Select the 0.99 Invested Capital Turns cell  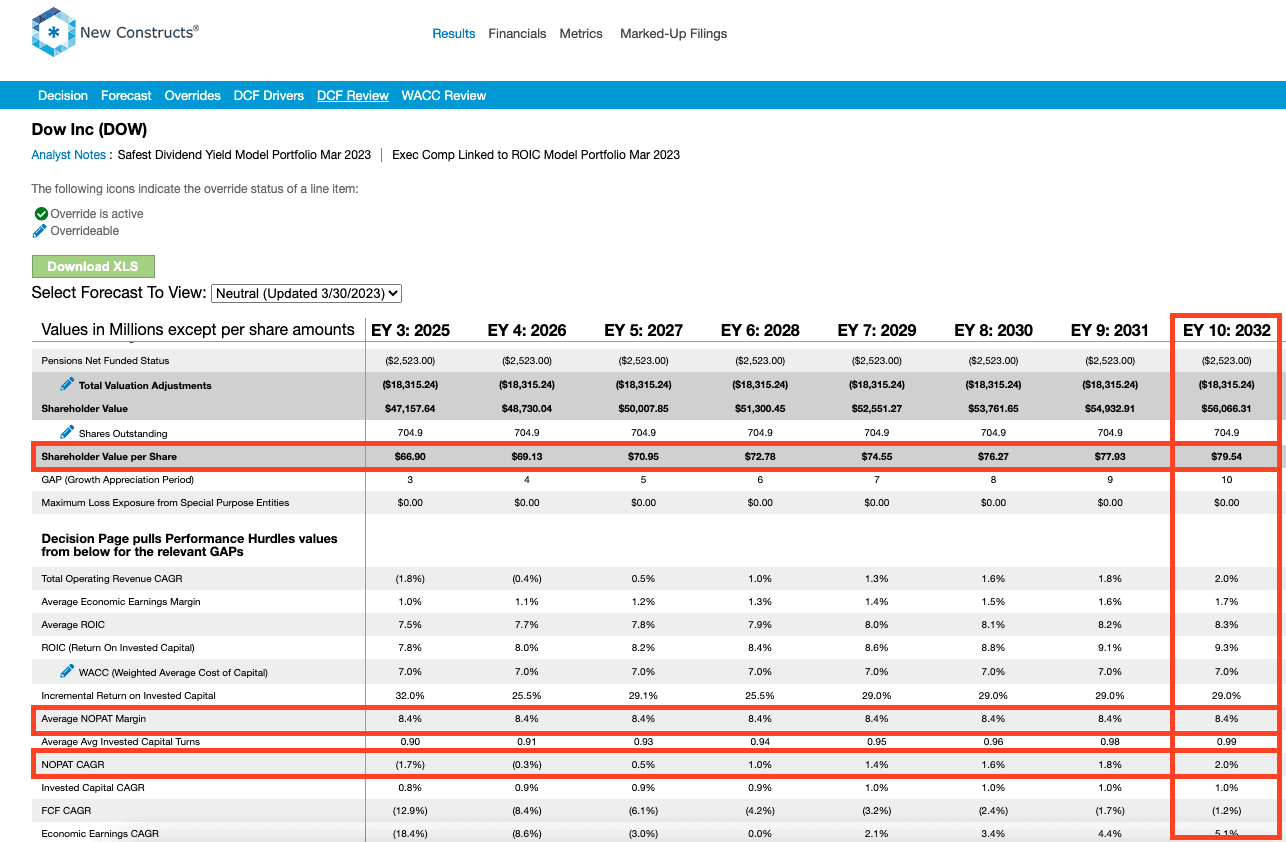[1227, 742]
